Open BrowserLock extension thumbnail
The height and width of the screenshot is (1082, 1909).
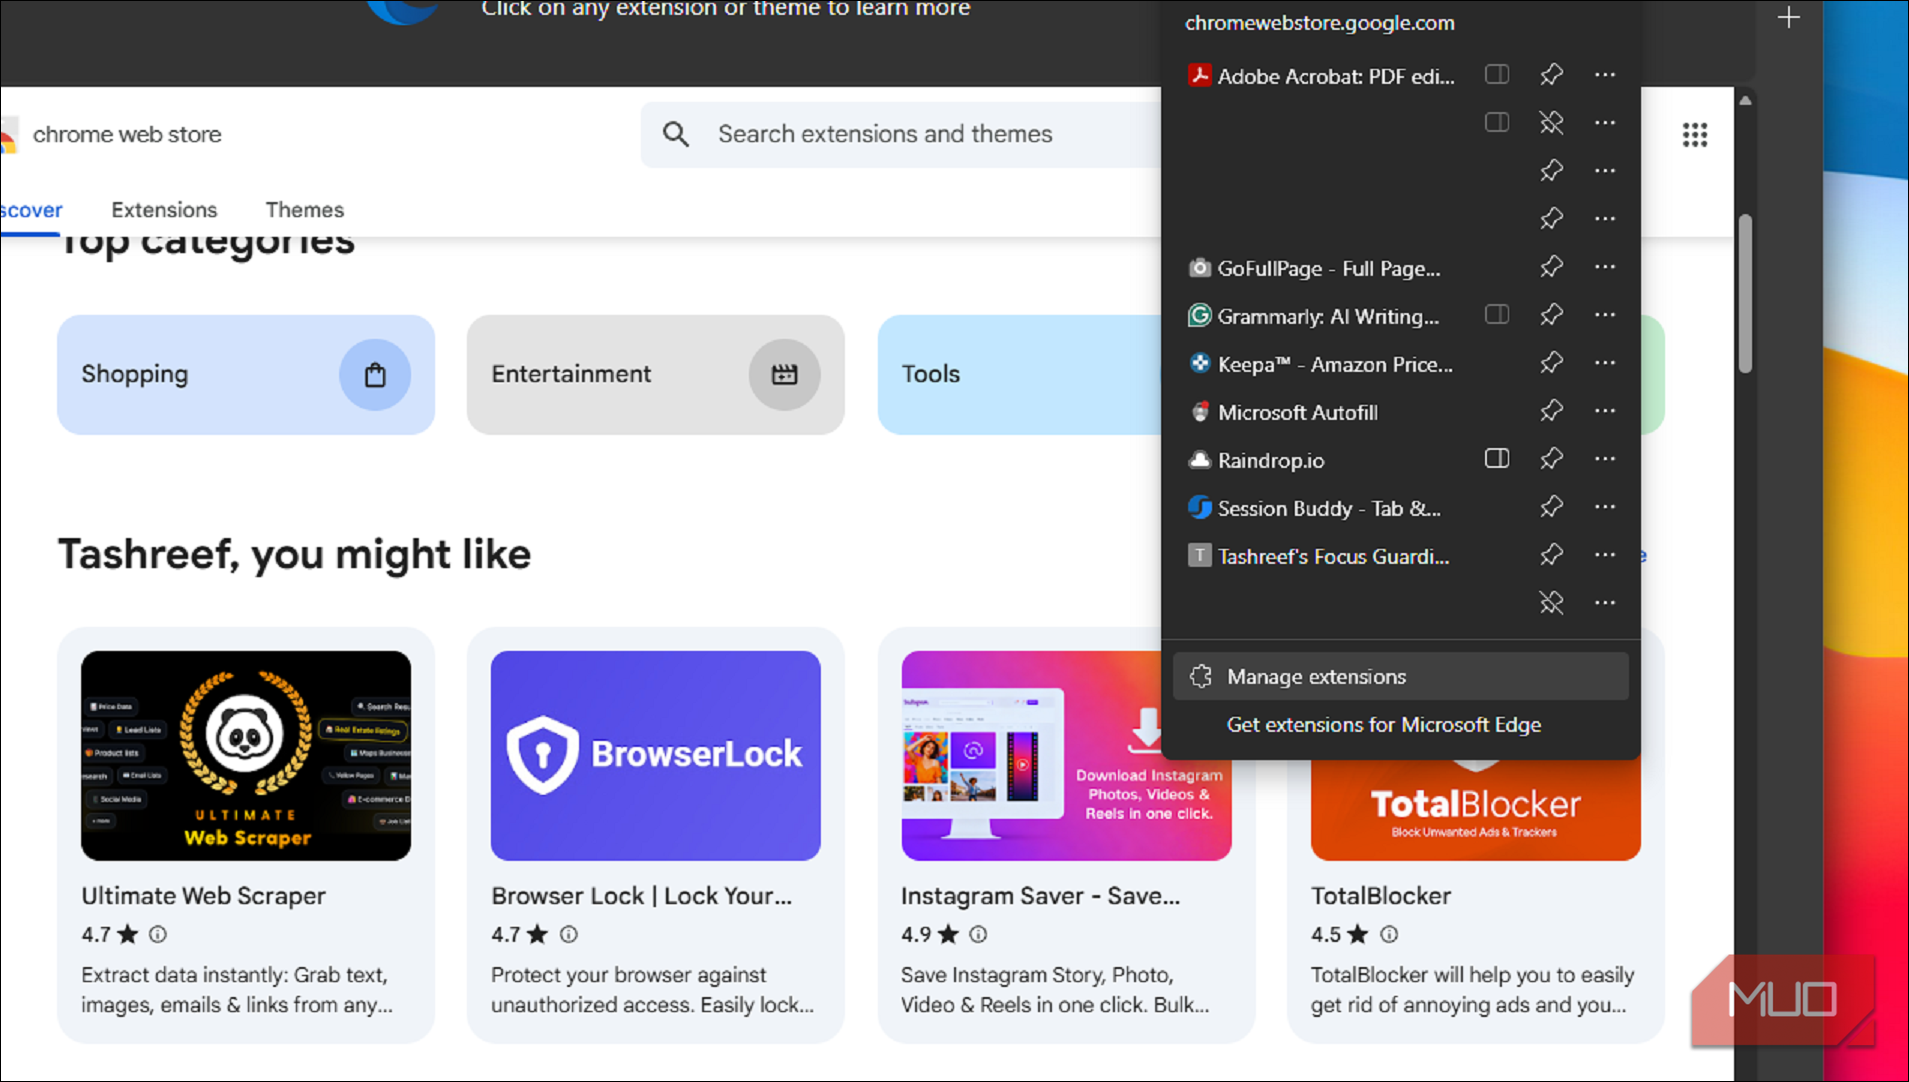[x=655, y=756]
